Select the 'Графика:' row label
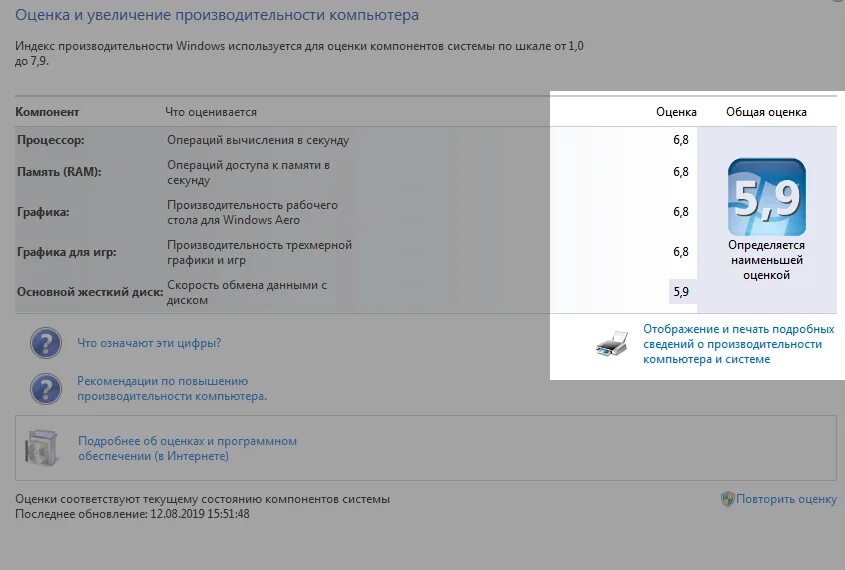845x570 pixels. (43, 212)
